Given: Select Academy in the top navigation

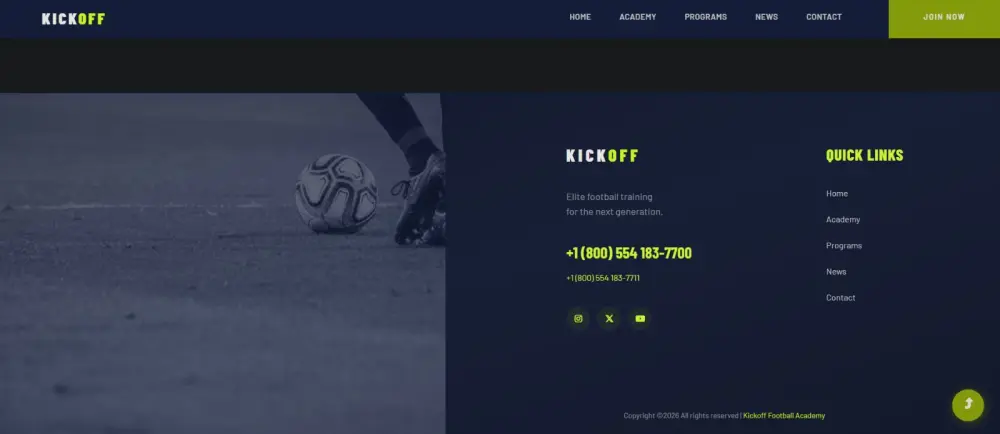Looking at the screenshot, I should [637, 17].
